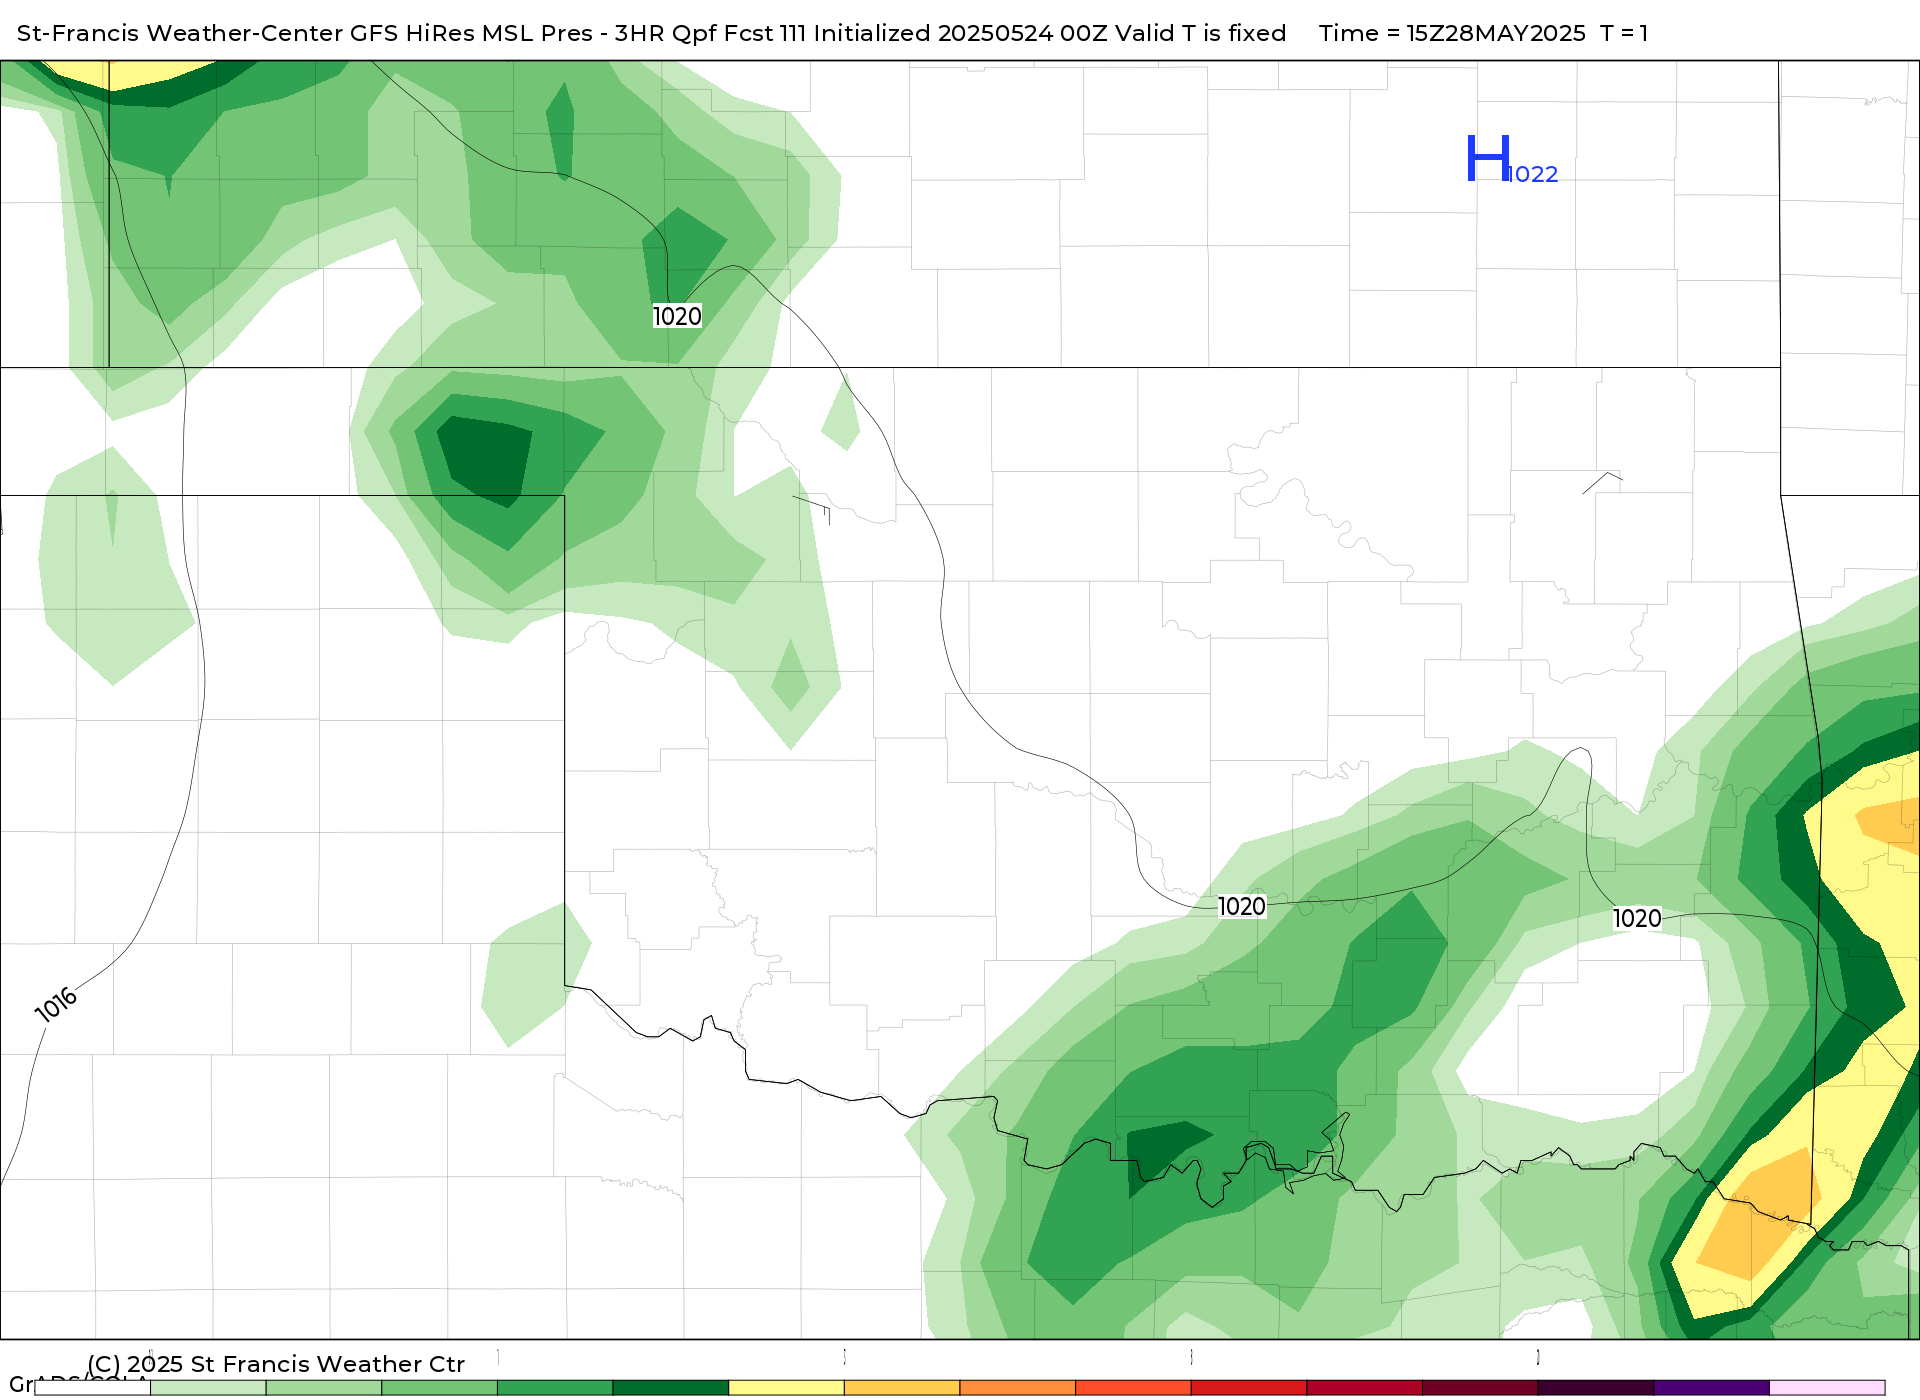Click the blue 1022 pressure value
Screen dimensions: 1920x1400
pyautogui.click(x=1533, y=174)
